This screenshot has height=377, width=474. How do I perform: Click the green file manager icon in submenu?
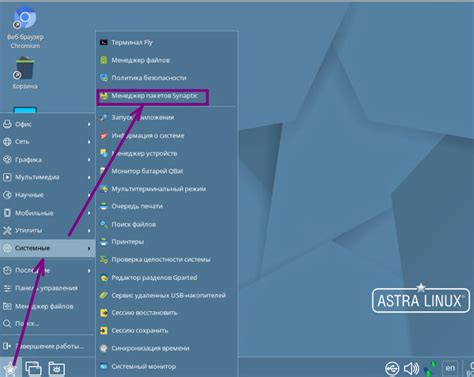pyautogui.click(x=104, y=60)
